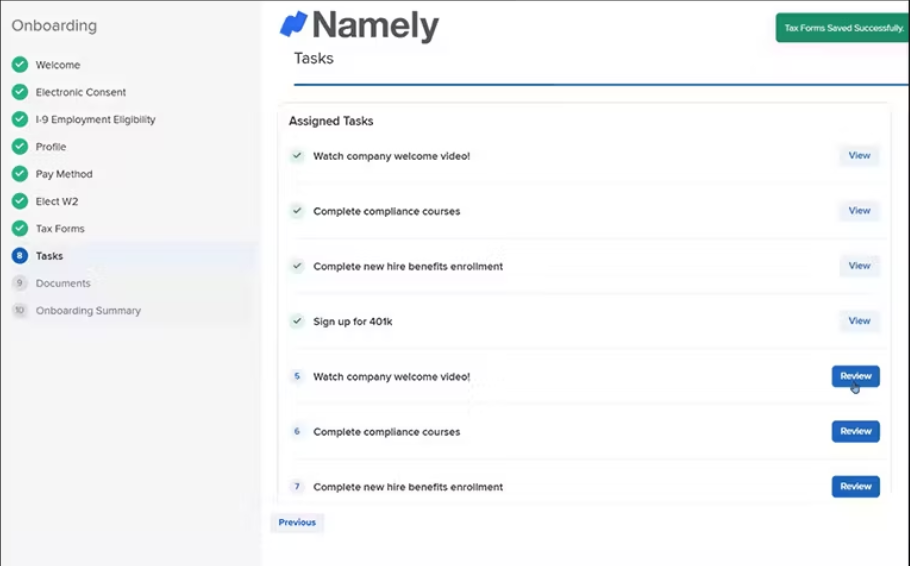Select the Elect W2 step

[x=57, y=201]
